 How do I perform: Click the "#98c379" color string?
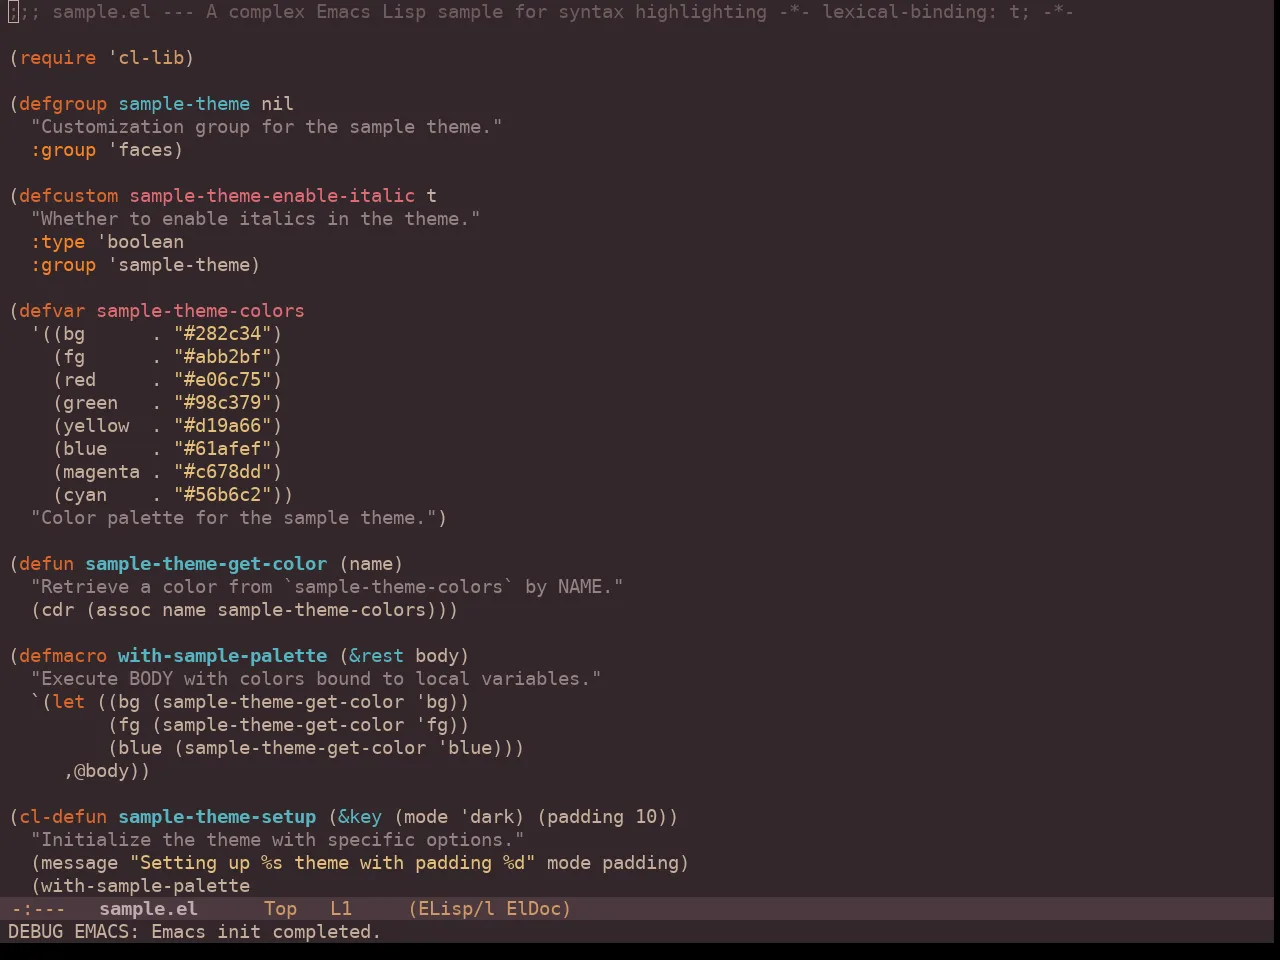click(223, 403)
